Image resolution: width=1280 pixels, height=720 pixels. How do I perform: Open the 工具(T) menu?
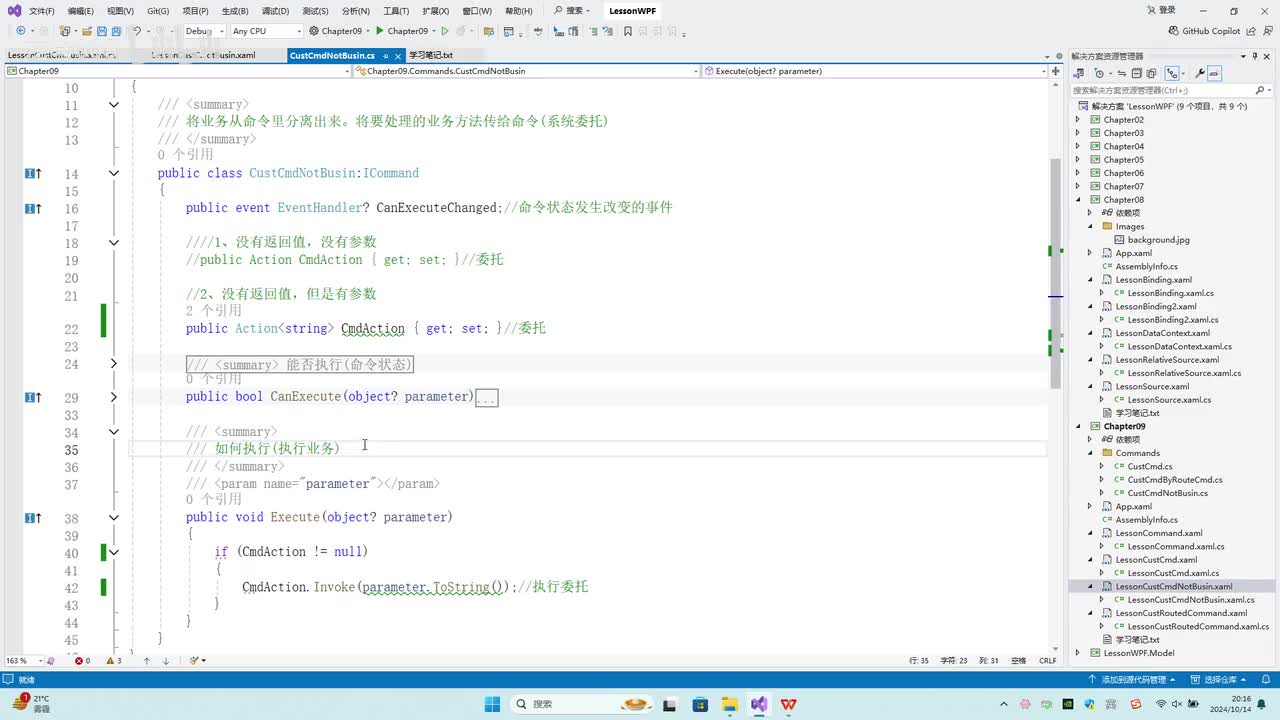point(396,11)
